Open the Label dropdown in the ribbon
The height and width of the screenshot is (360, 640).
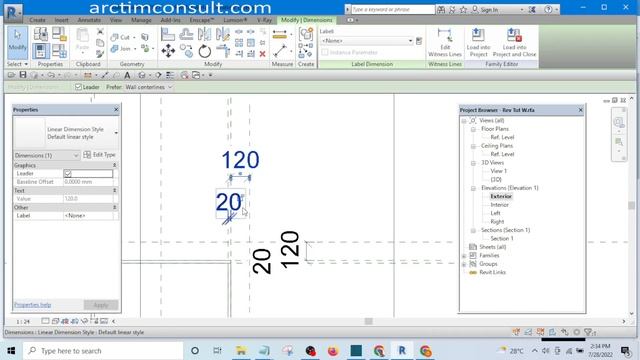point(367,41)
